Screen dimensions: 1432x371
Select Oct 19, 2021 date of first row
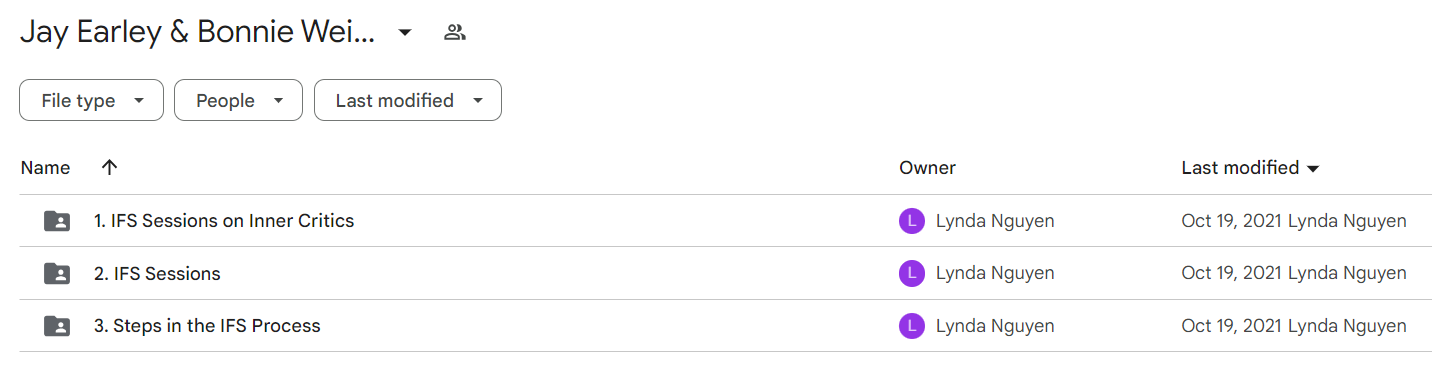1232,221
